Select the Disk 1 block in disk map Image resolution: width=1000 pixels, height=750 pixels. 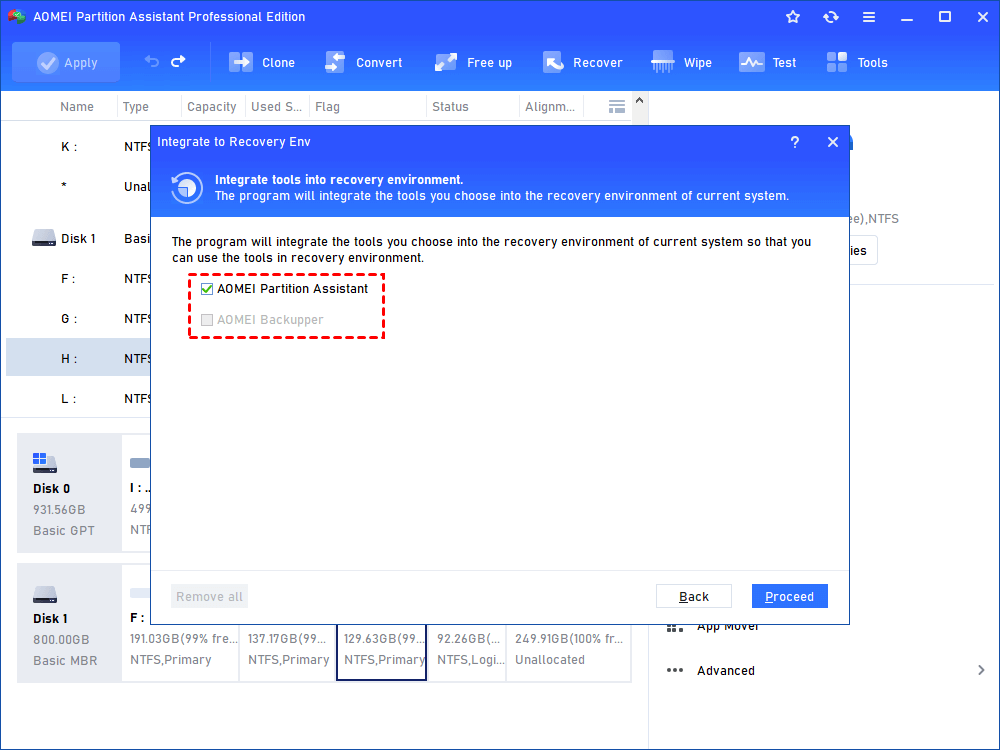(x=69, y=623)
